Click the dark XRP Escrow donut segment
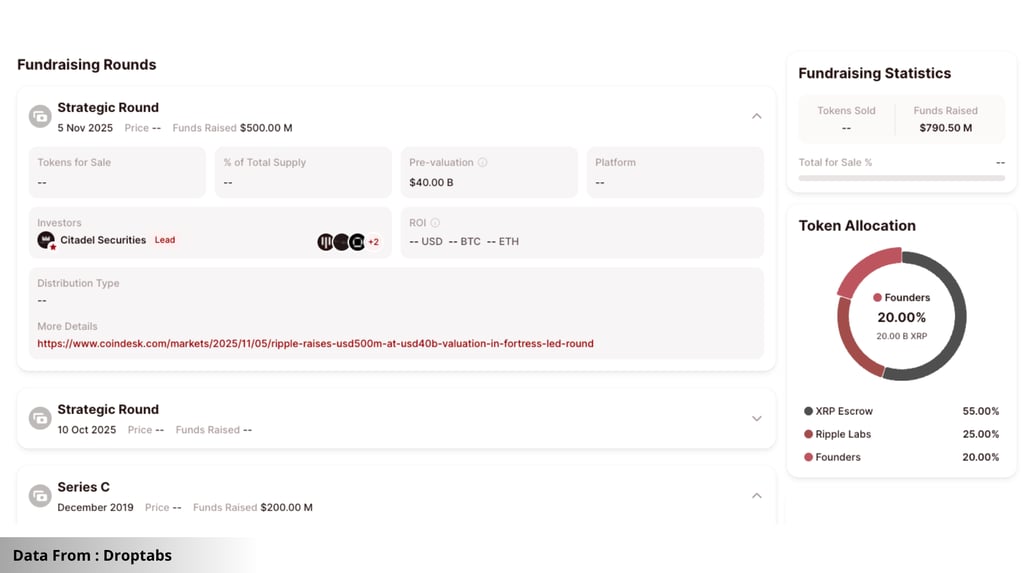This screenshot has width=1024, height=573. tap(959, 316)
